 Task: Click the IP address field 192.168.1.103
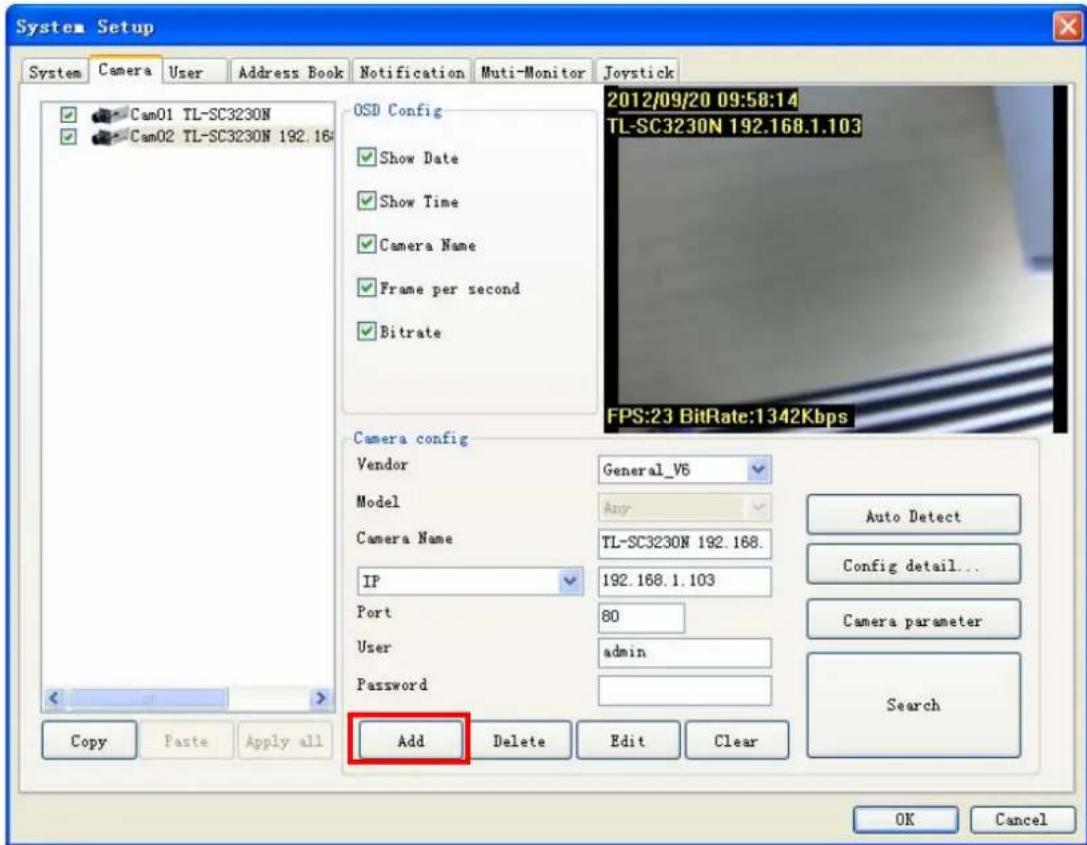[684, 581]
